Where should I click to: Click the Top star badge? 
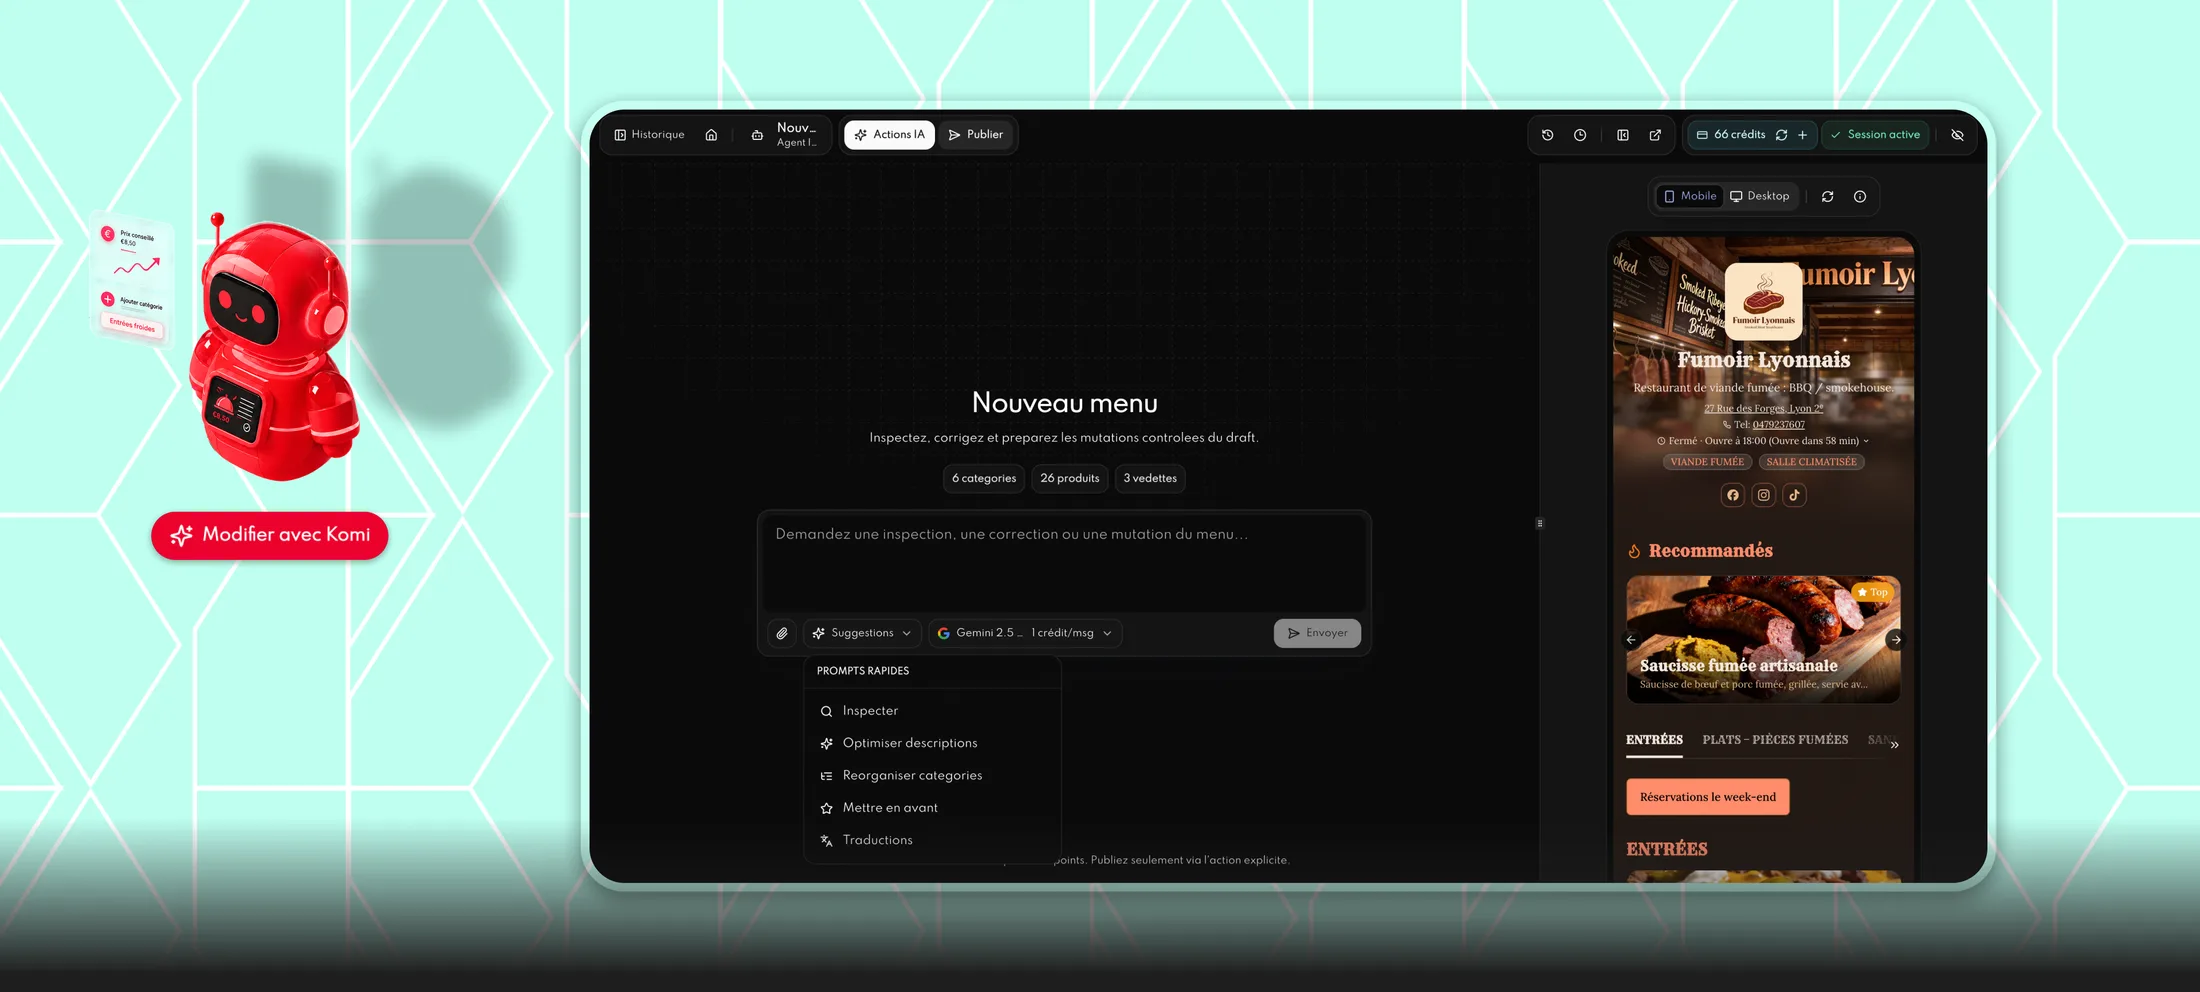(x=1872, y=592)
